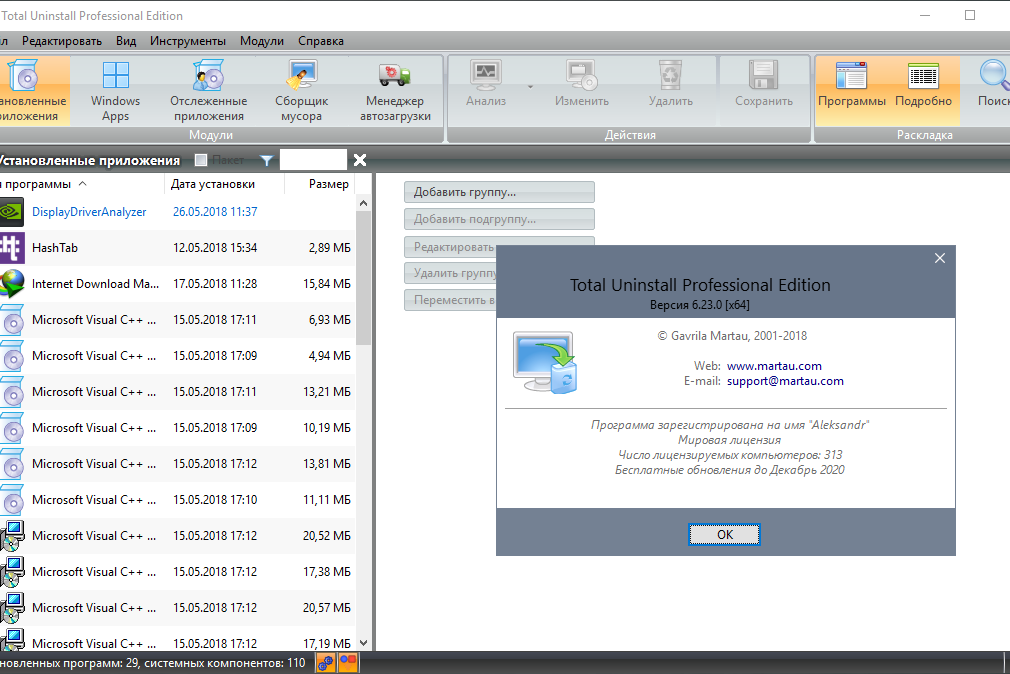Click the installer icon of the 13,21 МБ entry
The width and height of the screenshot is (1010, 674).
click(x=12, y=392)
